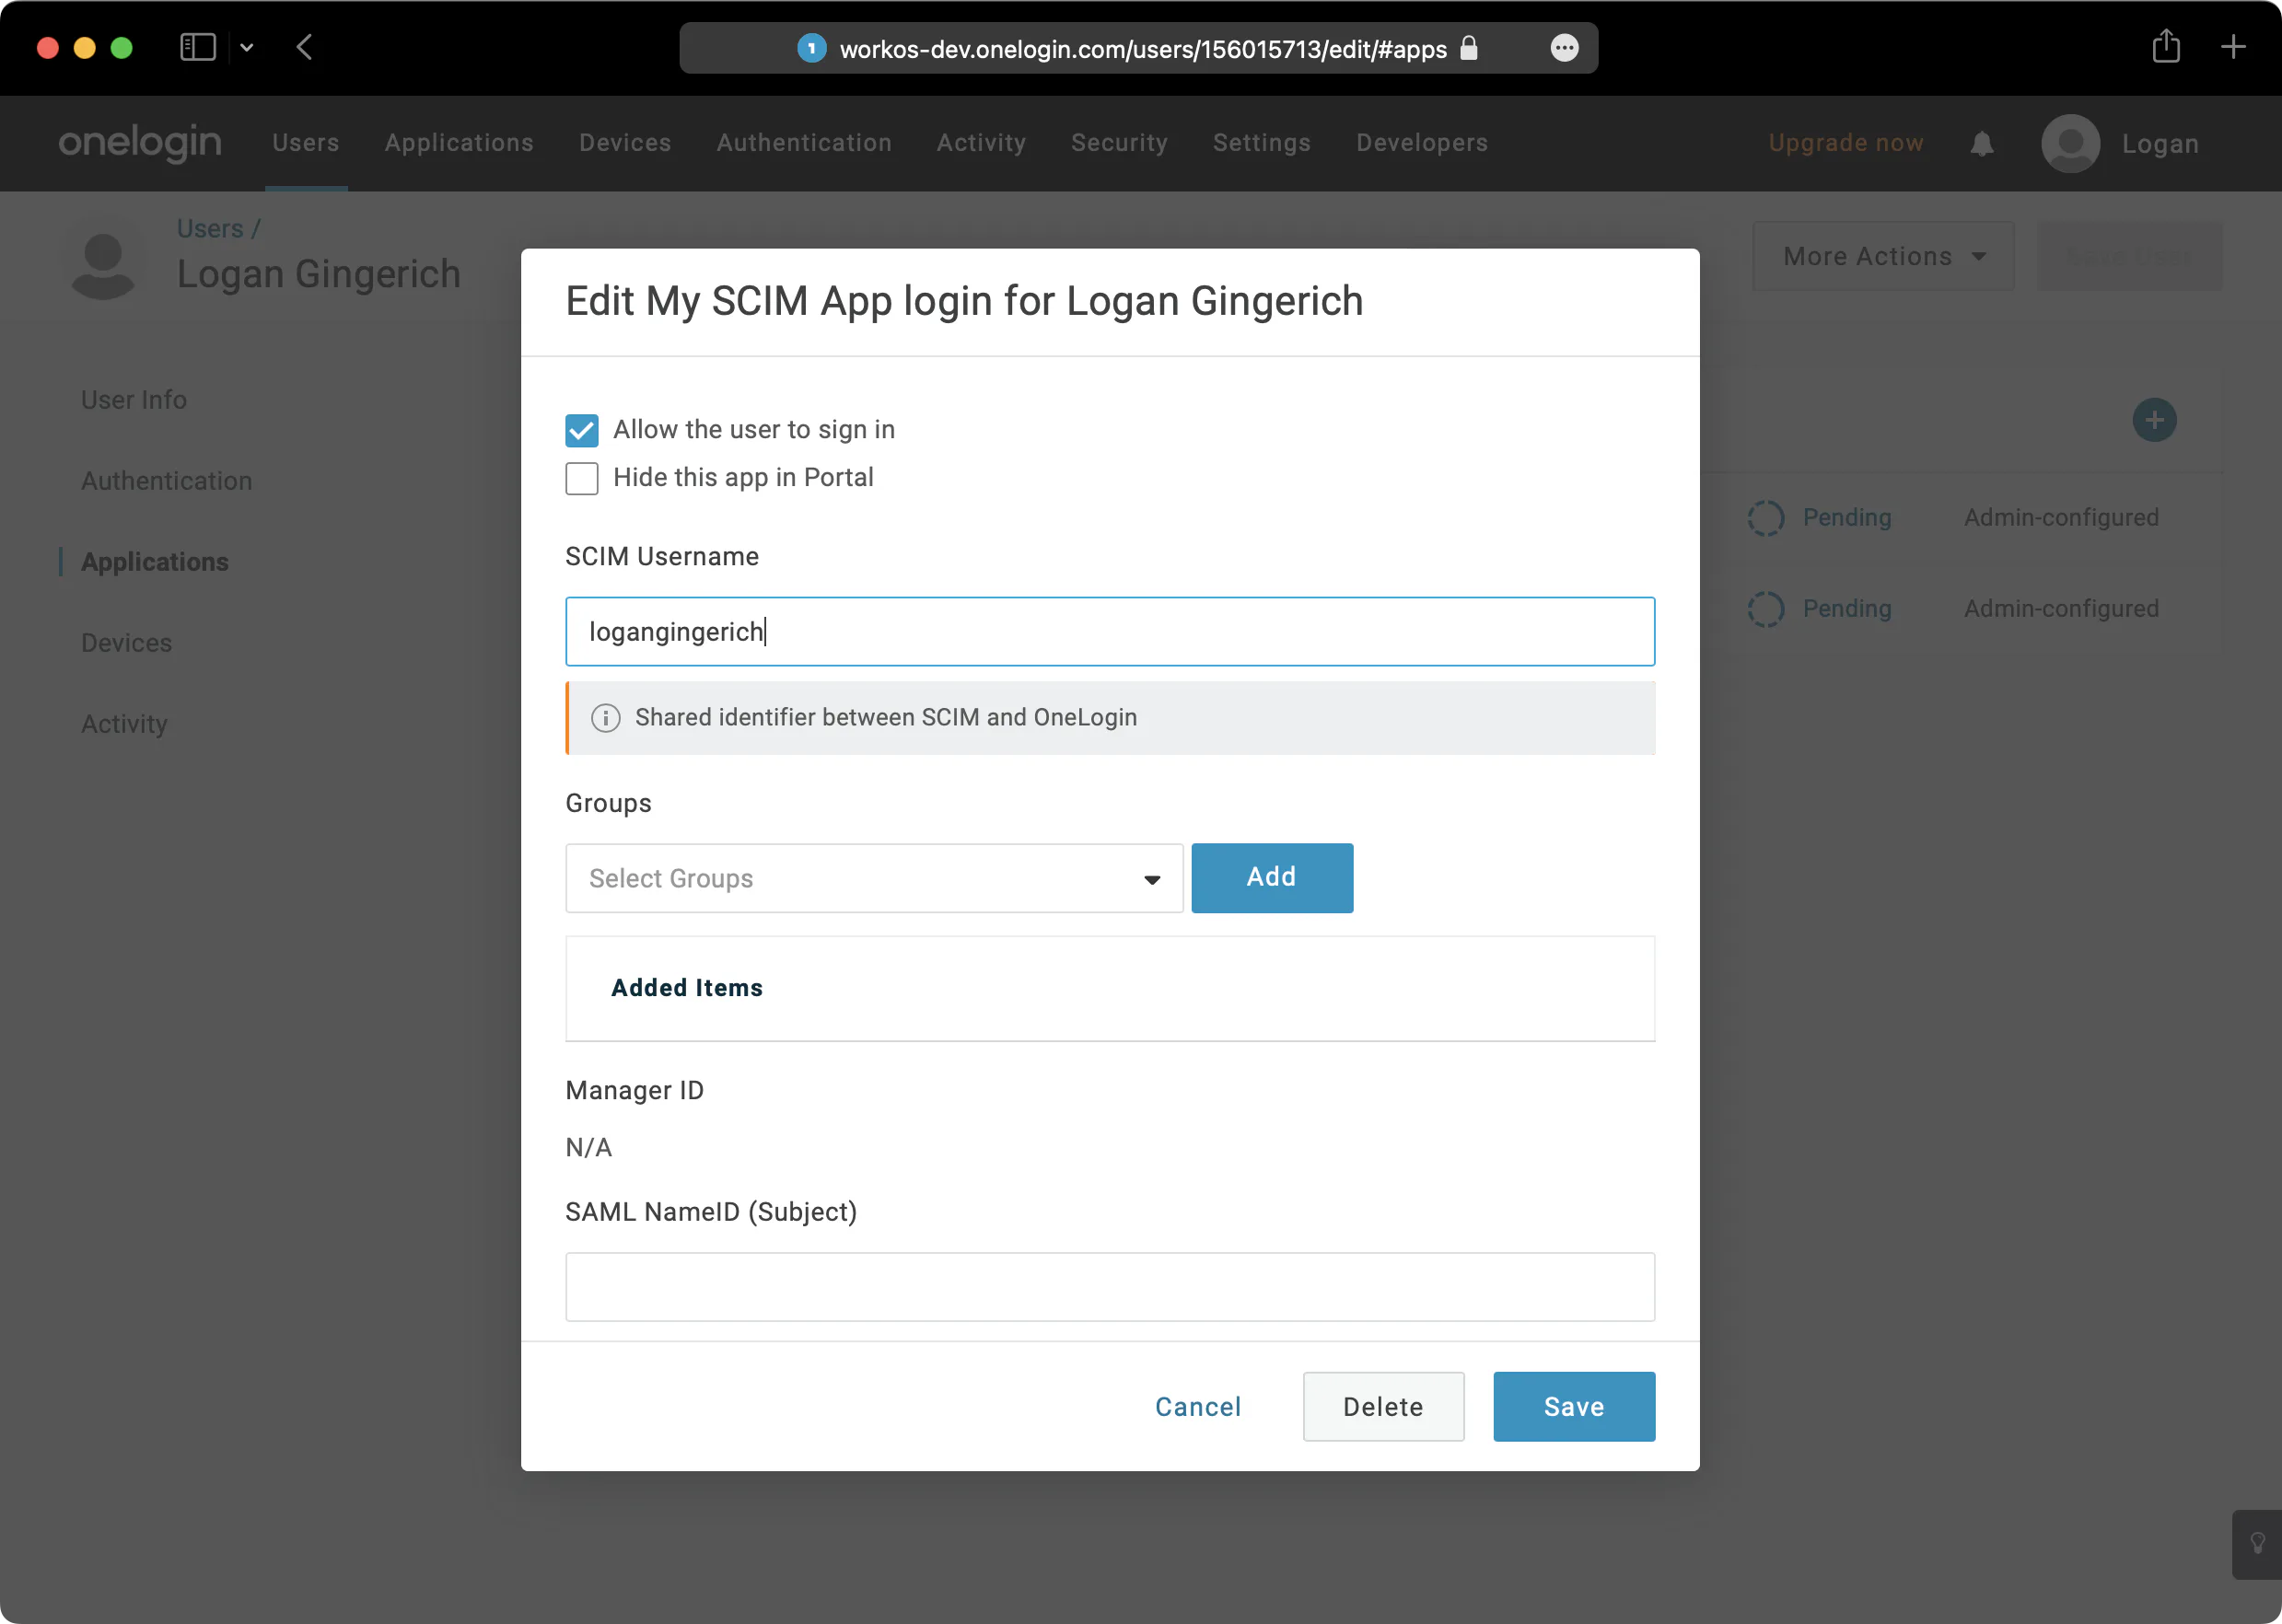The width and height of the screenshot is (2282, 1624).
Task: Enable Hide this app in Portal
Action: tap(581, 478)
